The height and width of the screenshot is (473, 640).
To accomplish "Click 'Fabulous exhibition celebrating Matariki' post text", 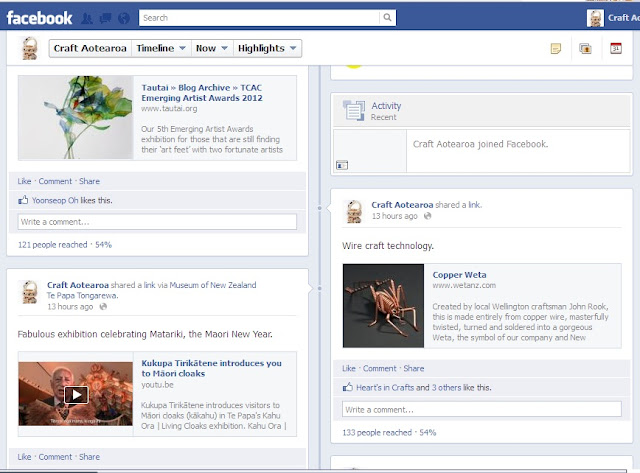I will (145, 334).
